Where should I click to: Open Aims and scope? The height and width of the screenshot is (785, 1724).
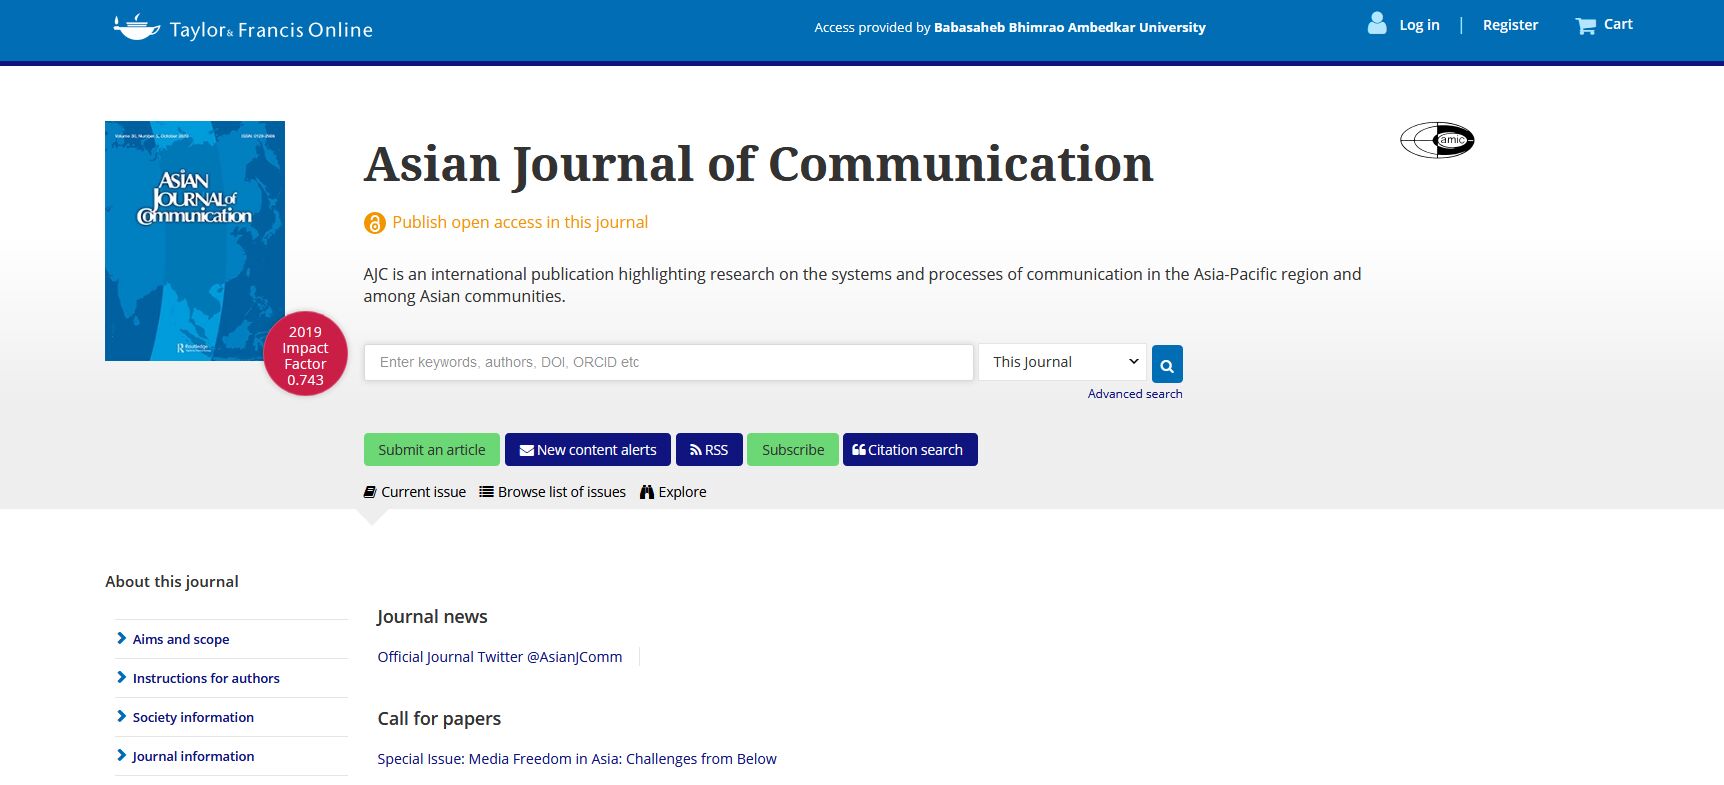[181, 639]
